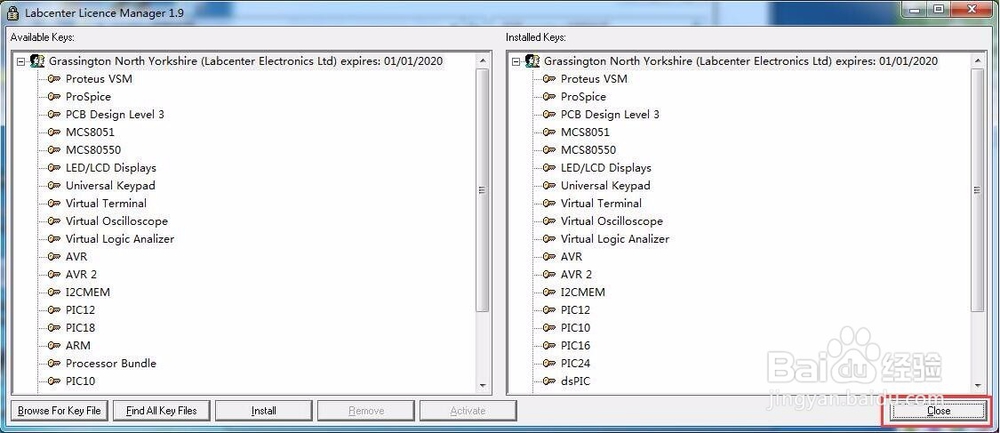Select AVR 2 in Available Keys list
Screen dimensions: 1000x433
[x=81, y=274]
